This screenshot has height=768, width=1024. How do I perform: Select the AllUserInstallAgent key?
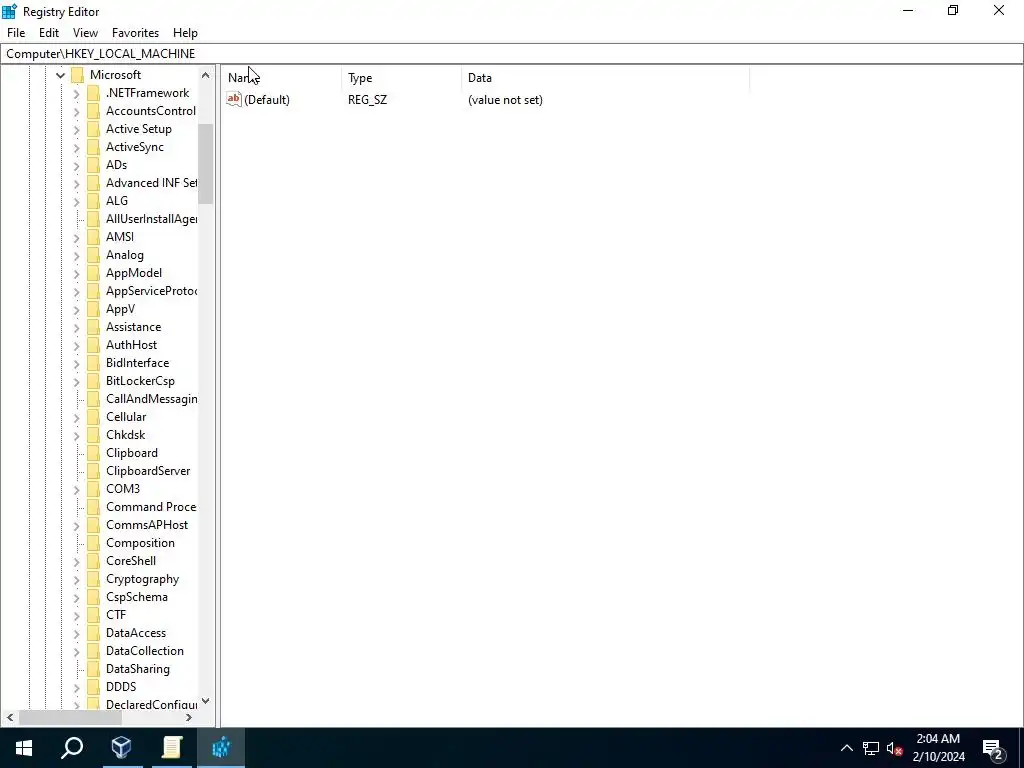tap(151, 219)
